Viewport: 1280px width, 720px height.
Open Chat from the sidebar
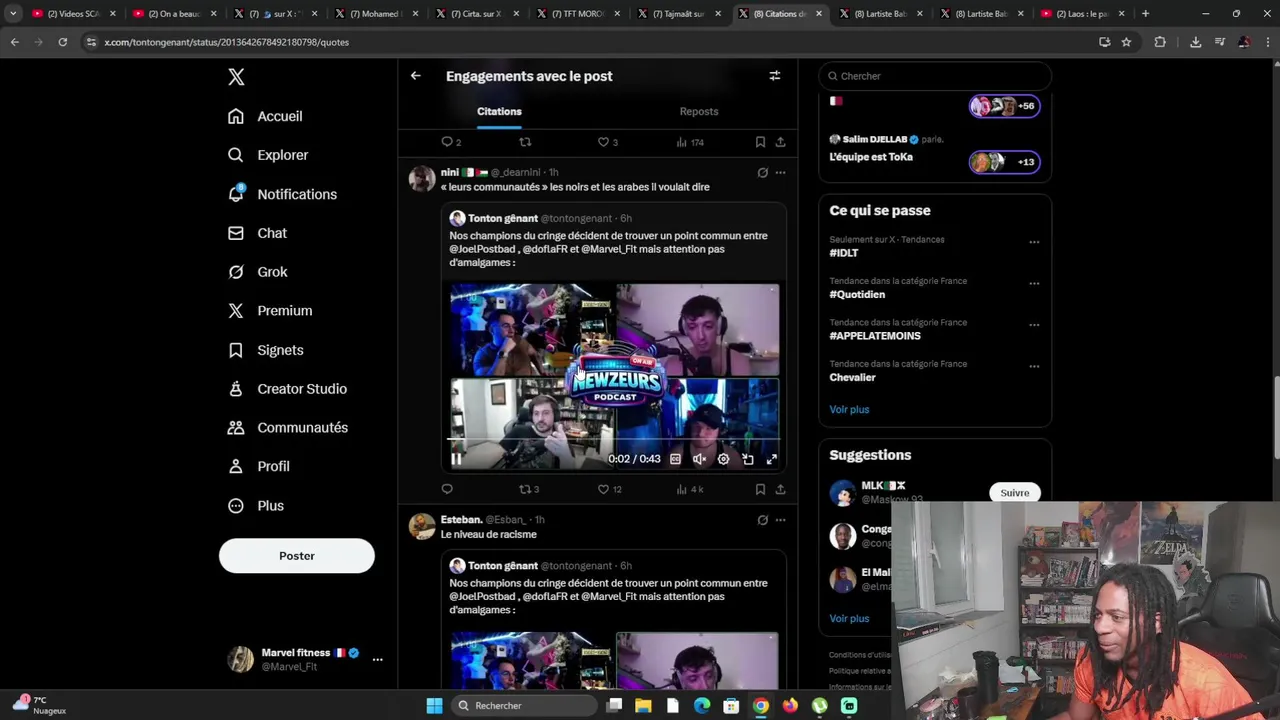click(x=258, y=233)
